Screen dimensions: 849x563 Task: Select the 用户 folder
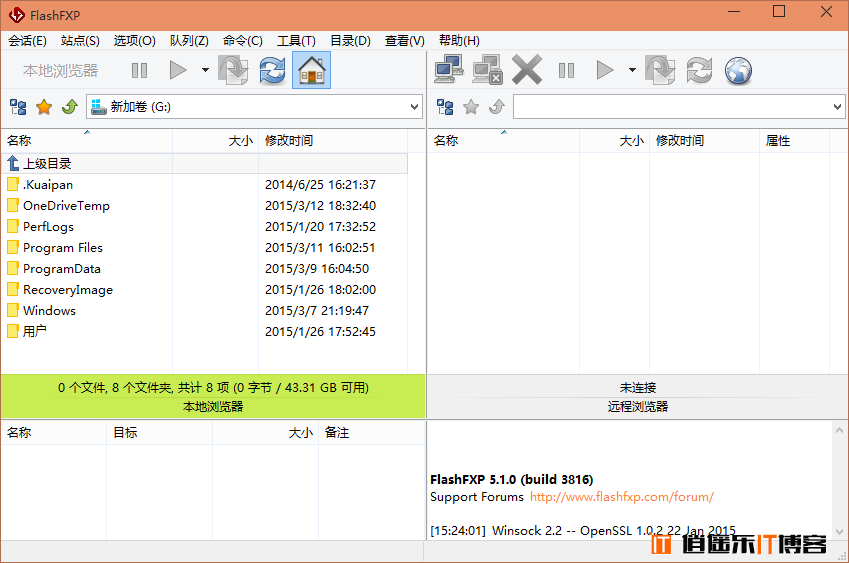[x=27, y=331]
